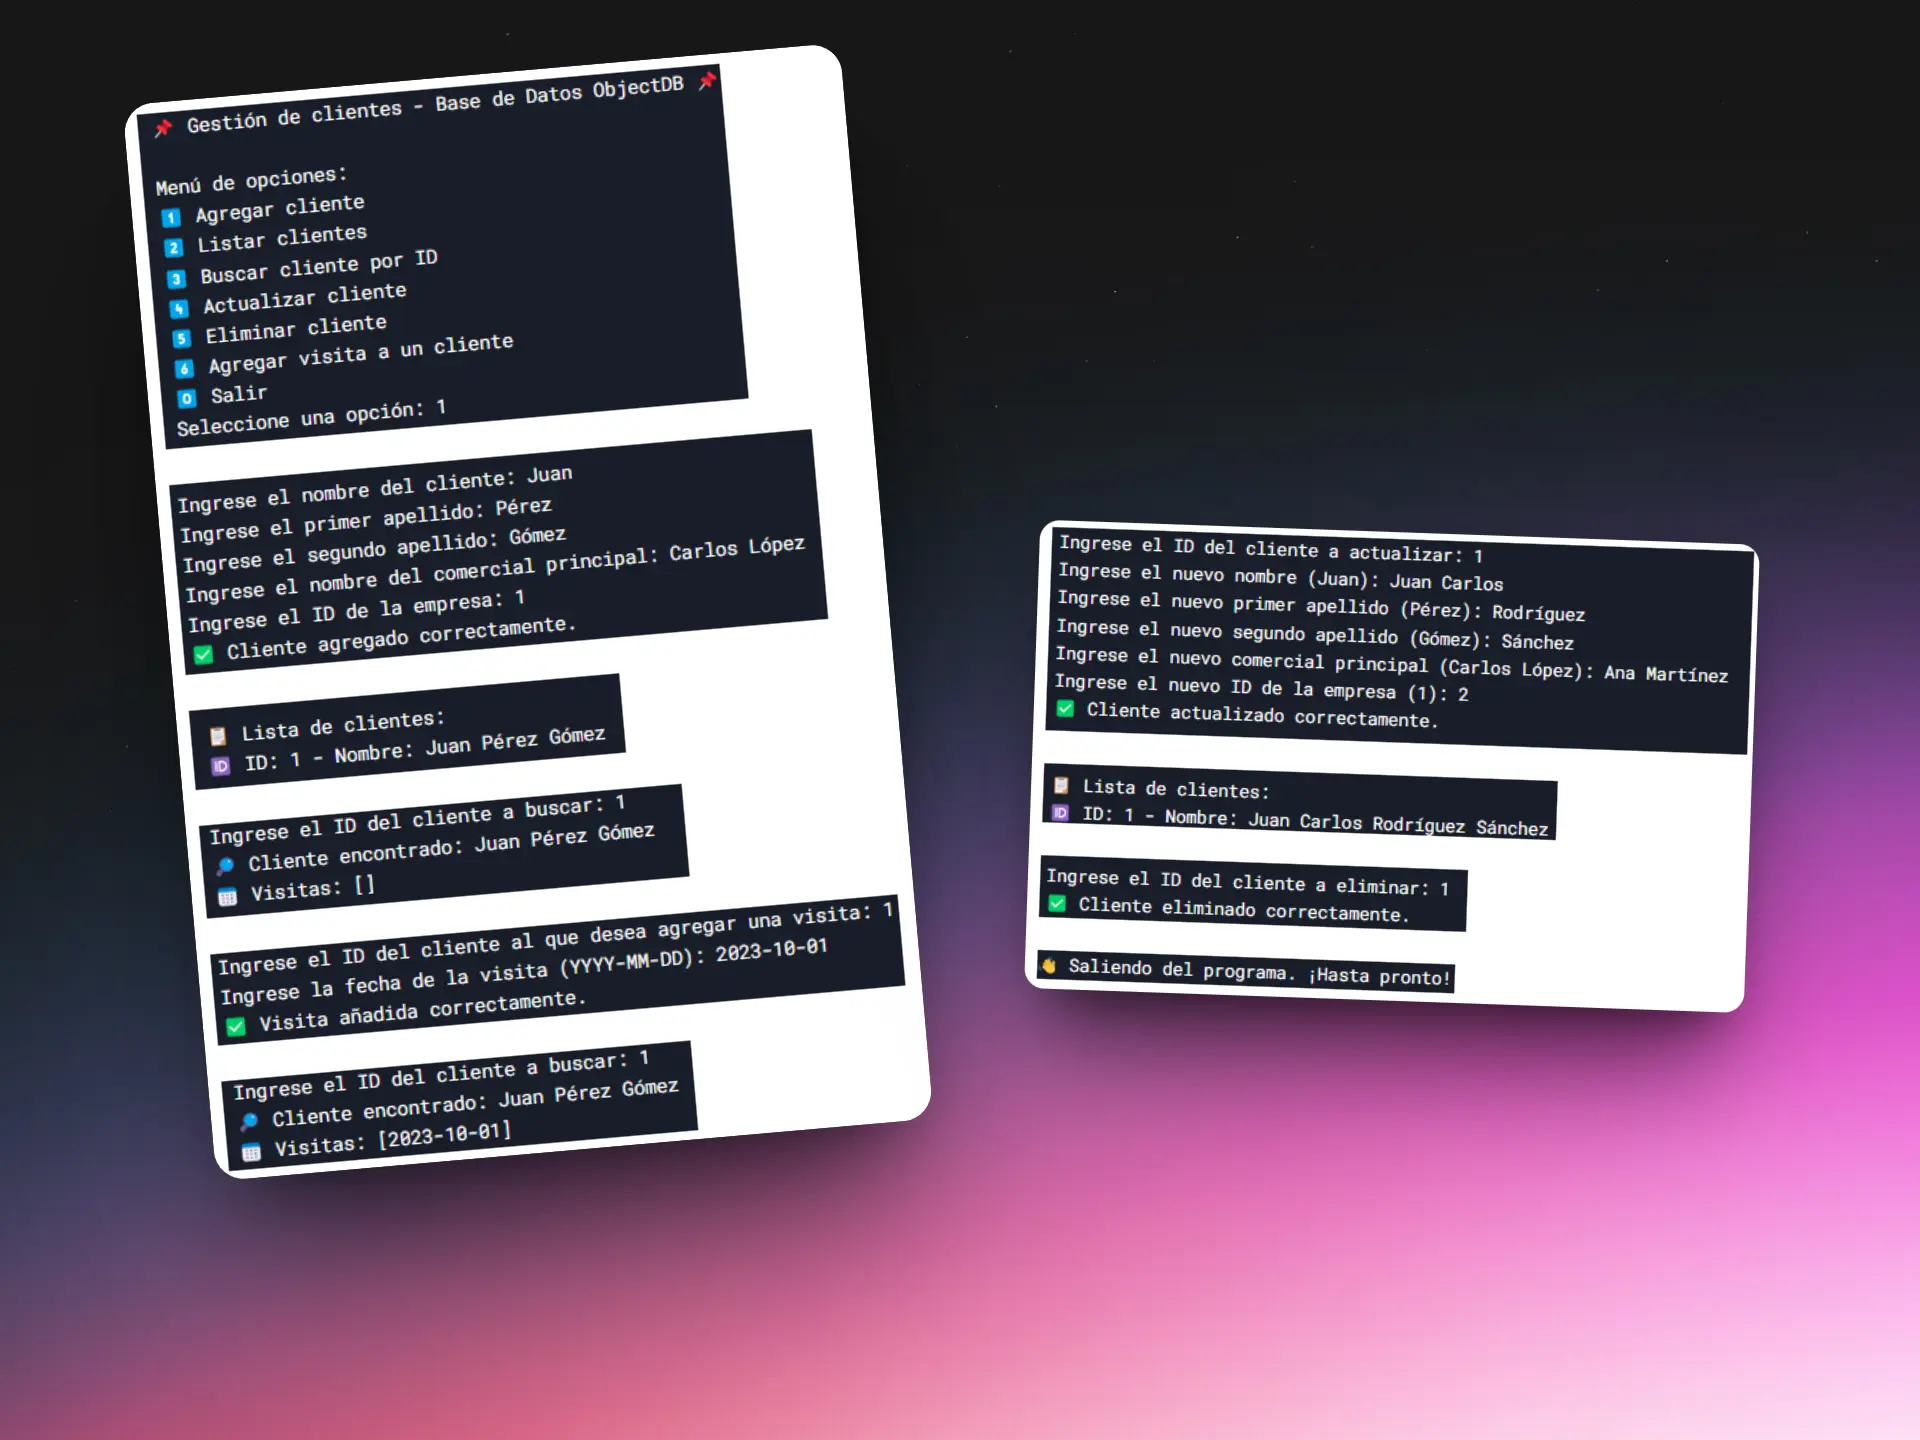Click the purple ID icon beside 'Juan Carlos Rodríguez Sánchez'
The image size is (1920, 1440).
tap(1060, 813)
